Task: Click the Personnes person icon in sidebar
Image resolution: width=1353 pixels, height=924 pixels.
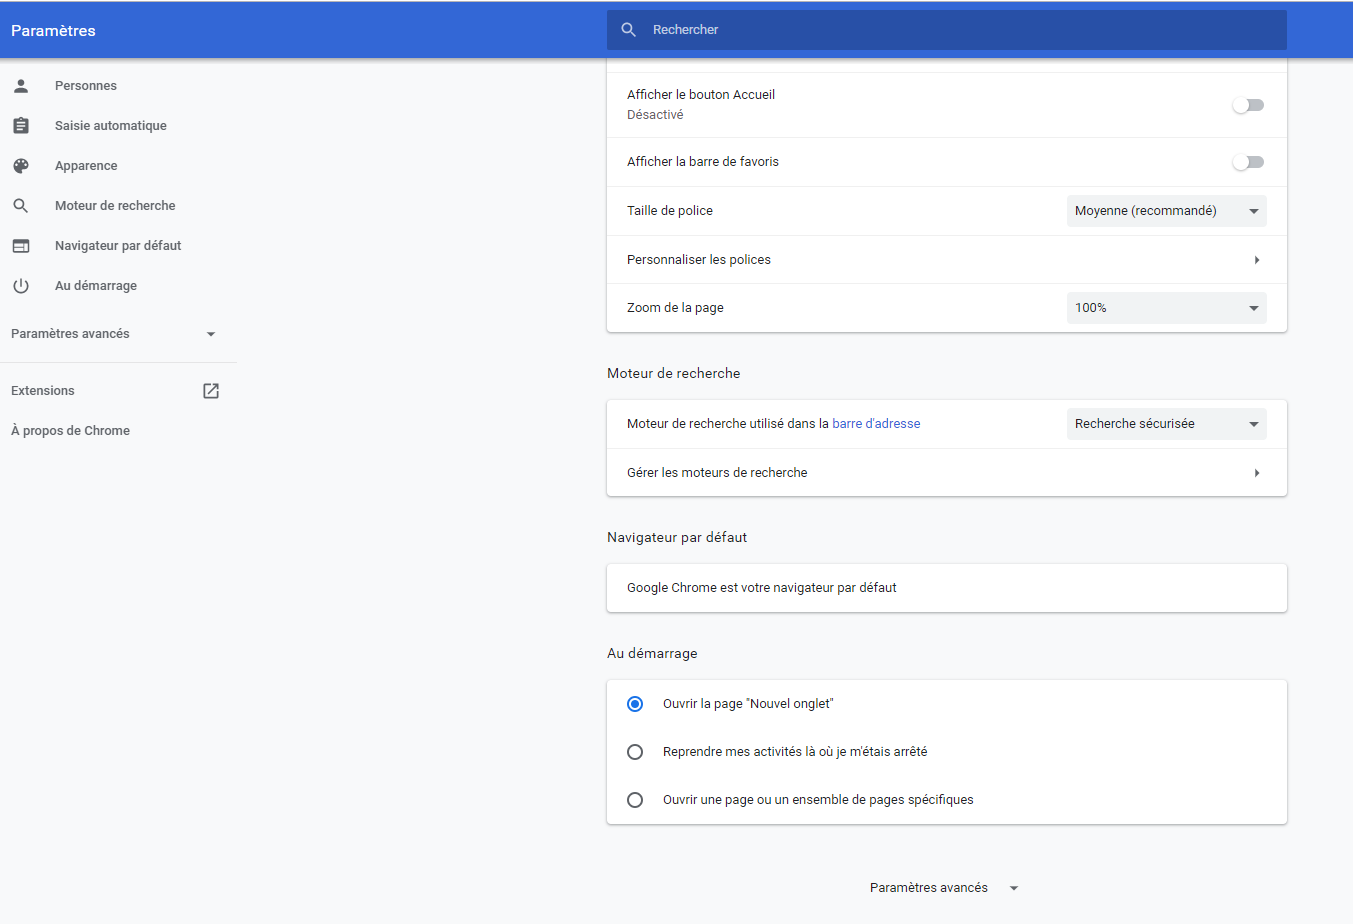Action: pyautogui.click(x=21, y=86)
